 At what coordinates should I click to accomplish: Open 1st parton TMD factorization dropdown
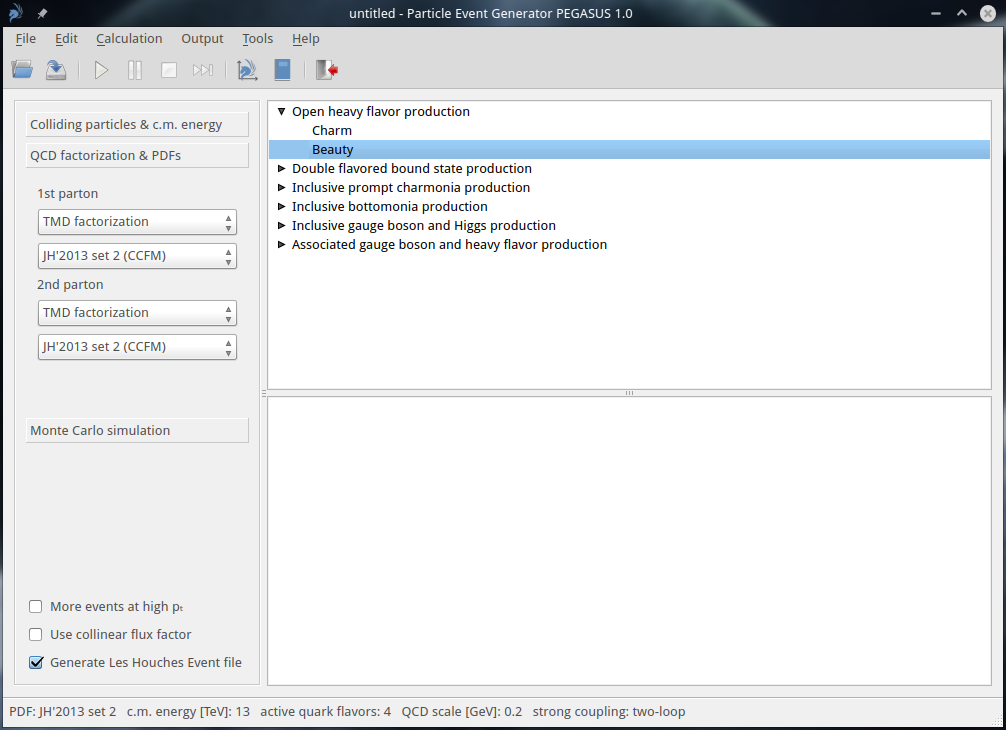137,222
